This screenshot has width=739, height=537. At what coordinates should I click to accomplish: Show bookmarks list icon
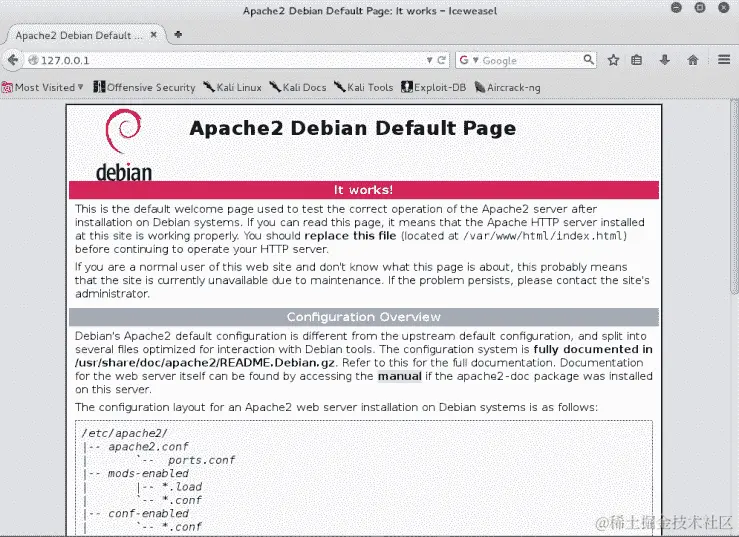637,60
